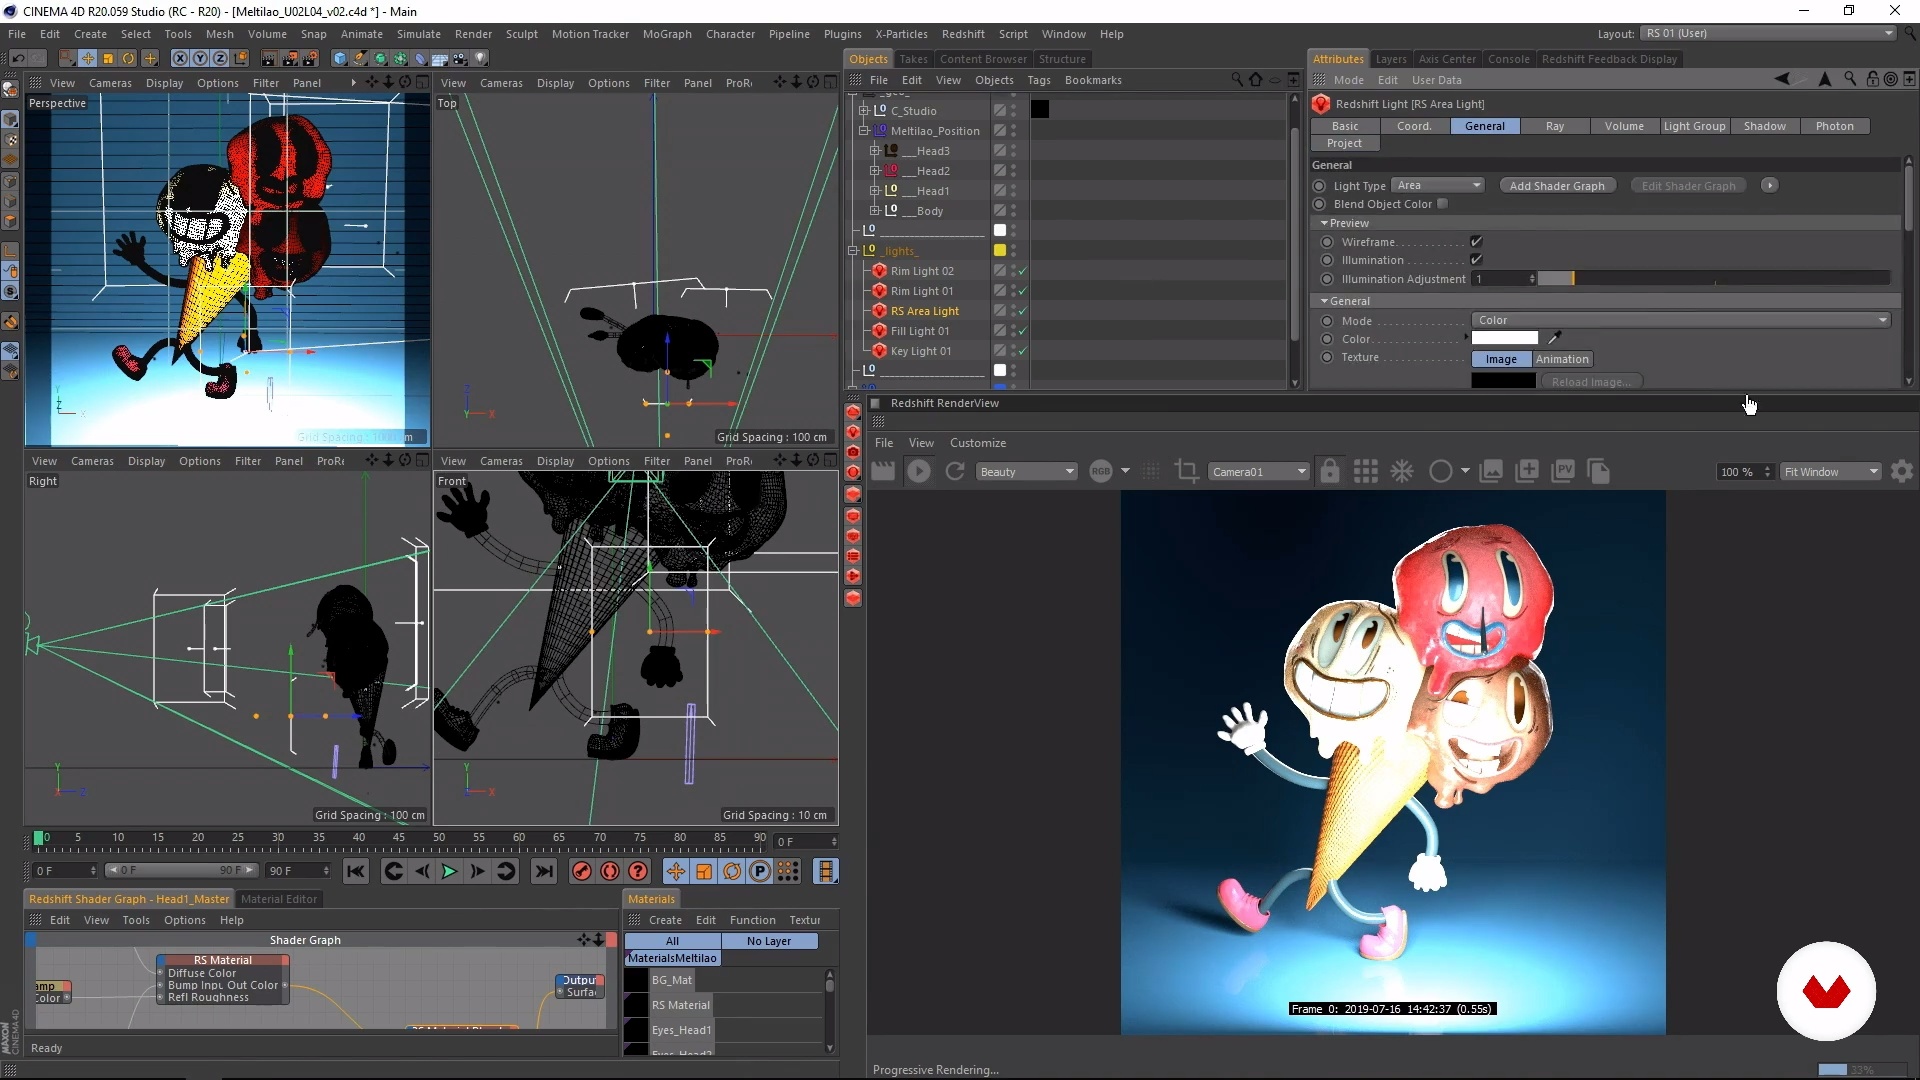Refresh the Redshift RenderView
The height and width of the screenshot is (1080, 1920).
point(955,471)
